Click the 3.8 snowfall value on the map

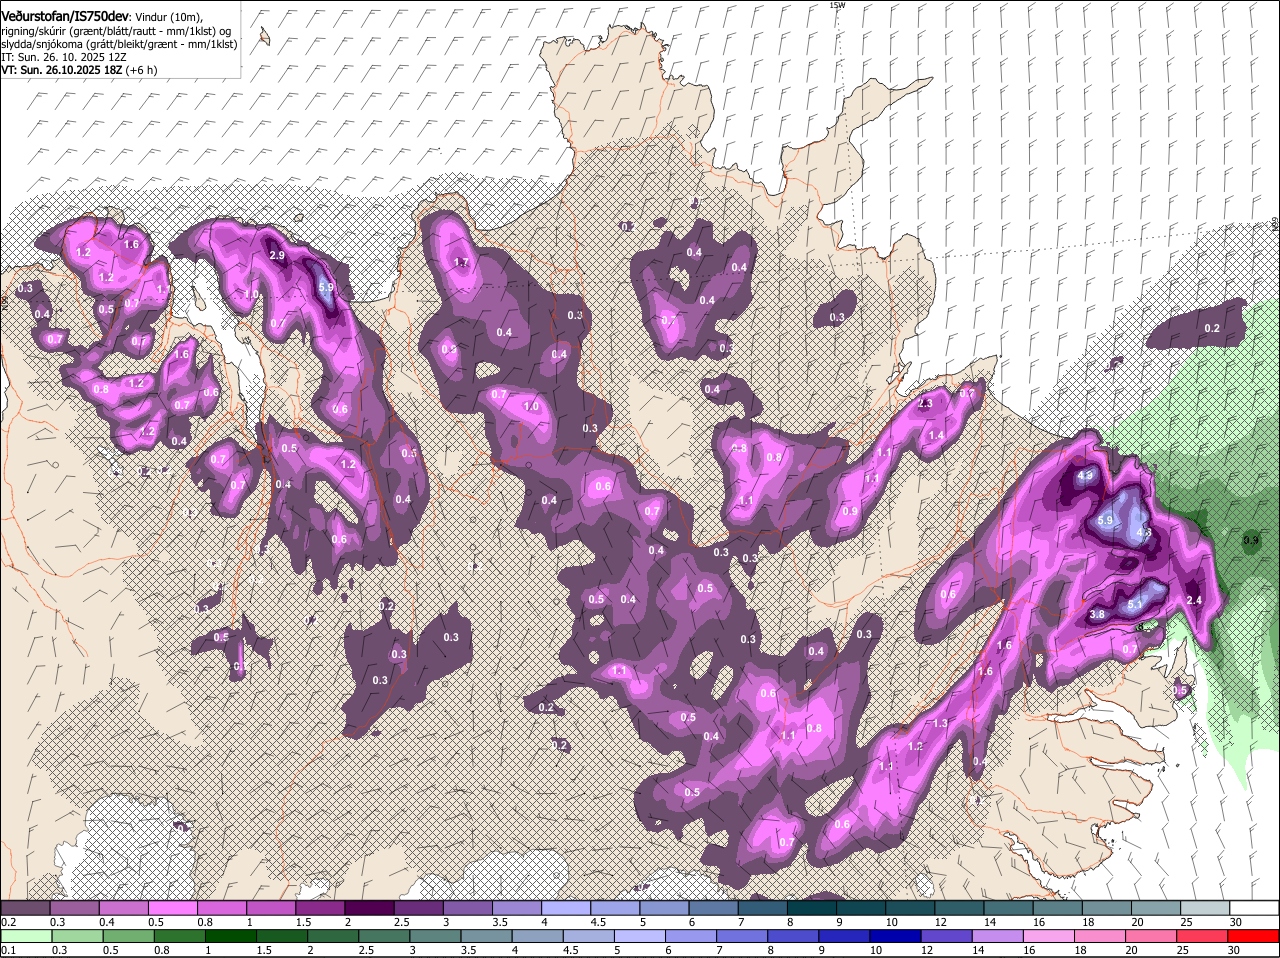[x=1096, y=614]
